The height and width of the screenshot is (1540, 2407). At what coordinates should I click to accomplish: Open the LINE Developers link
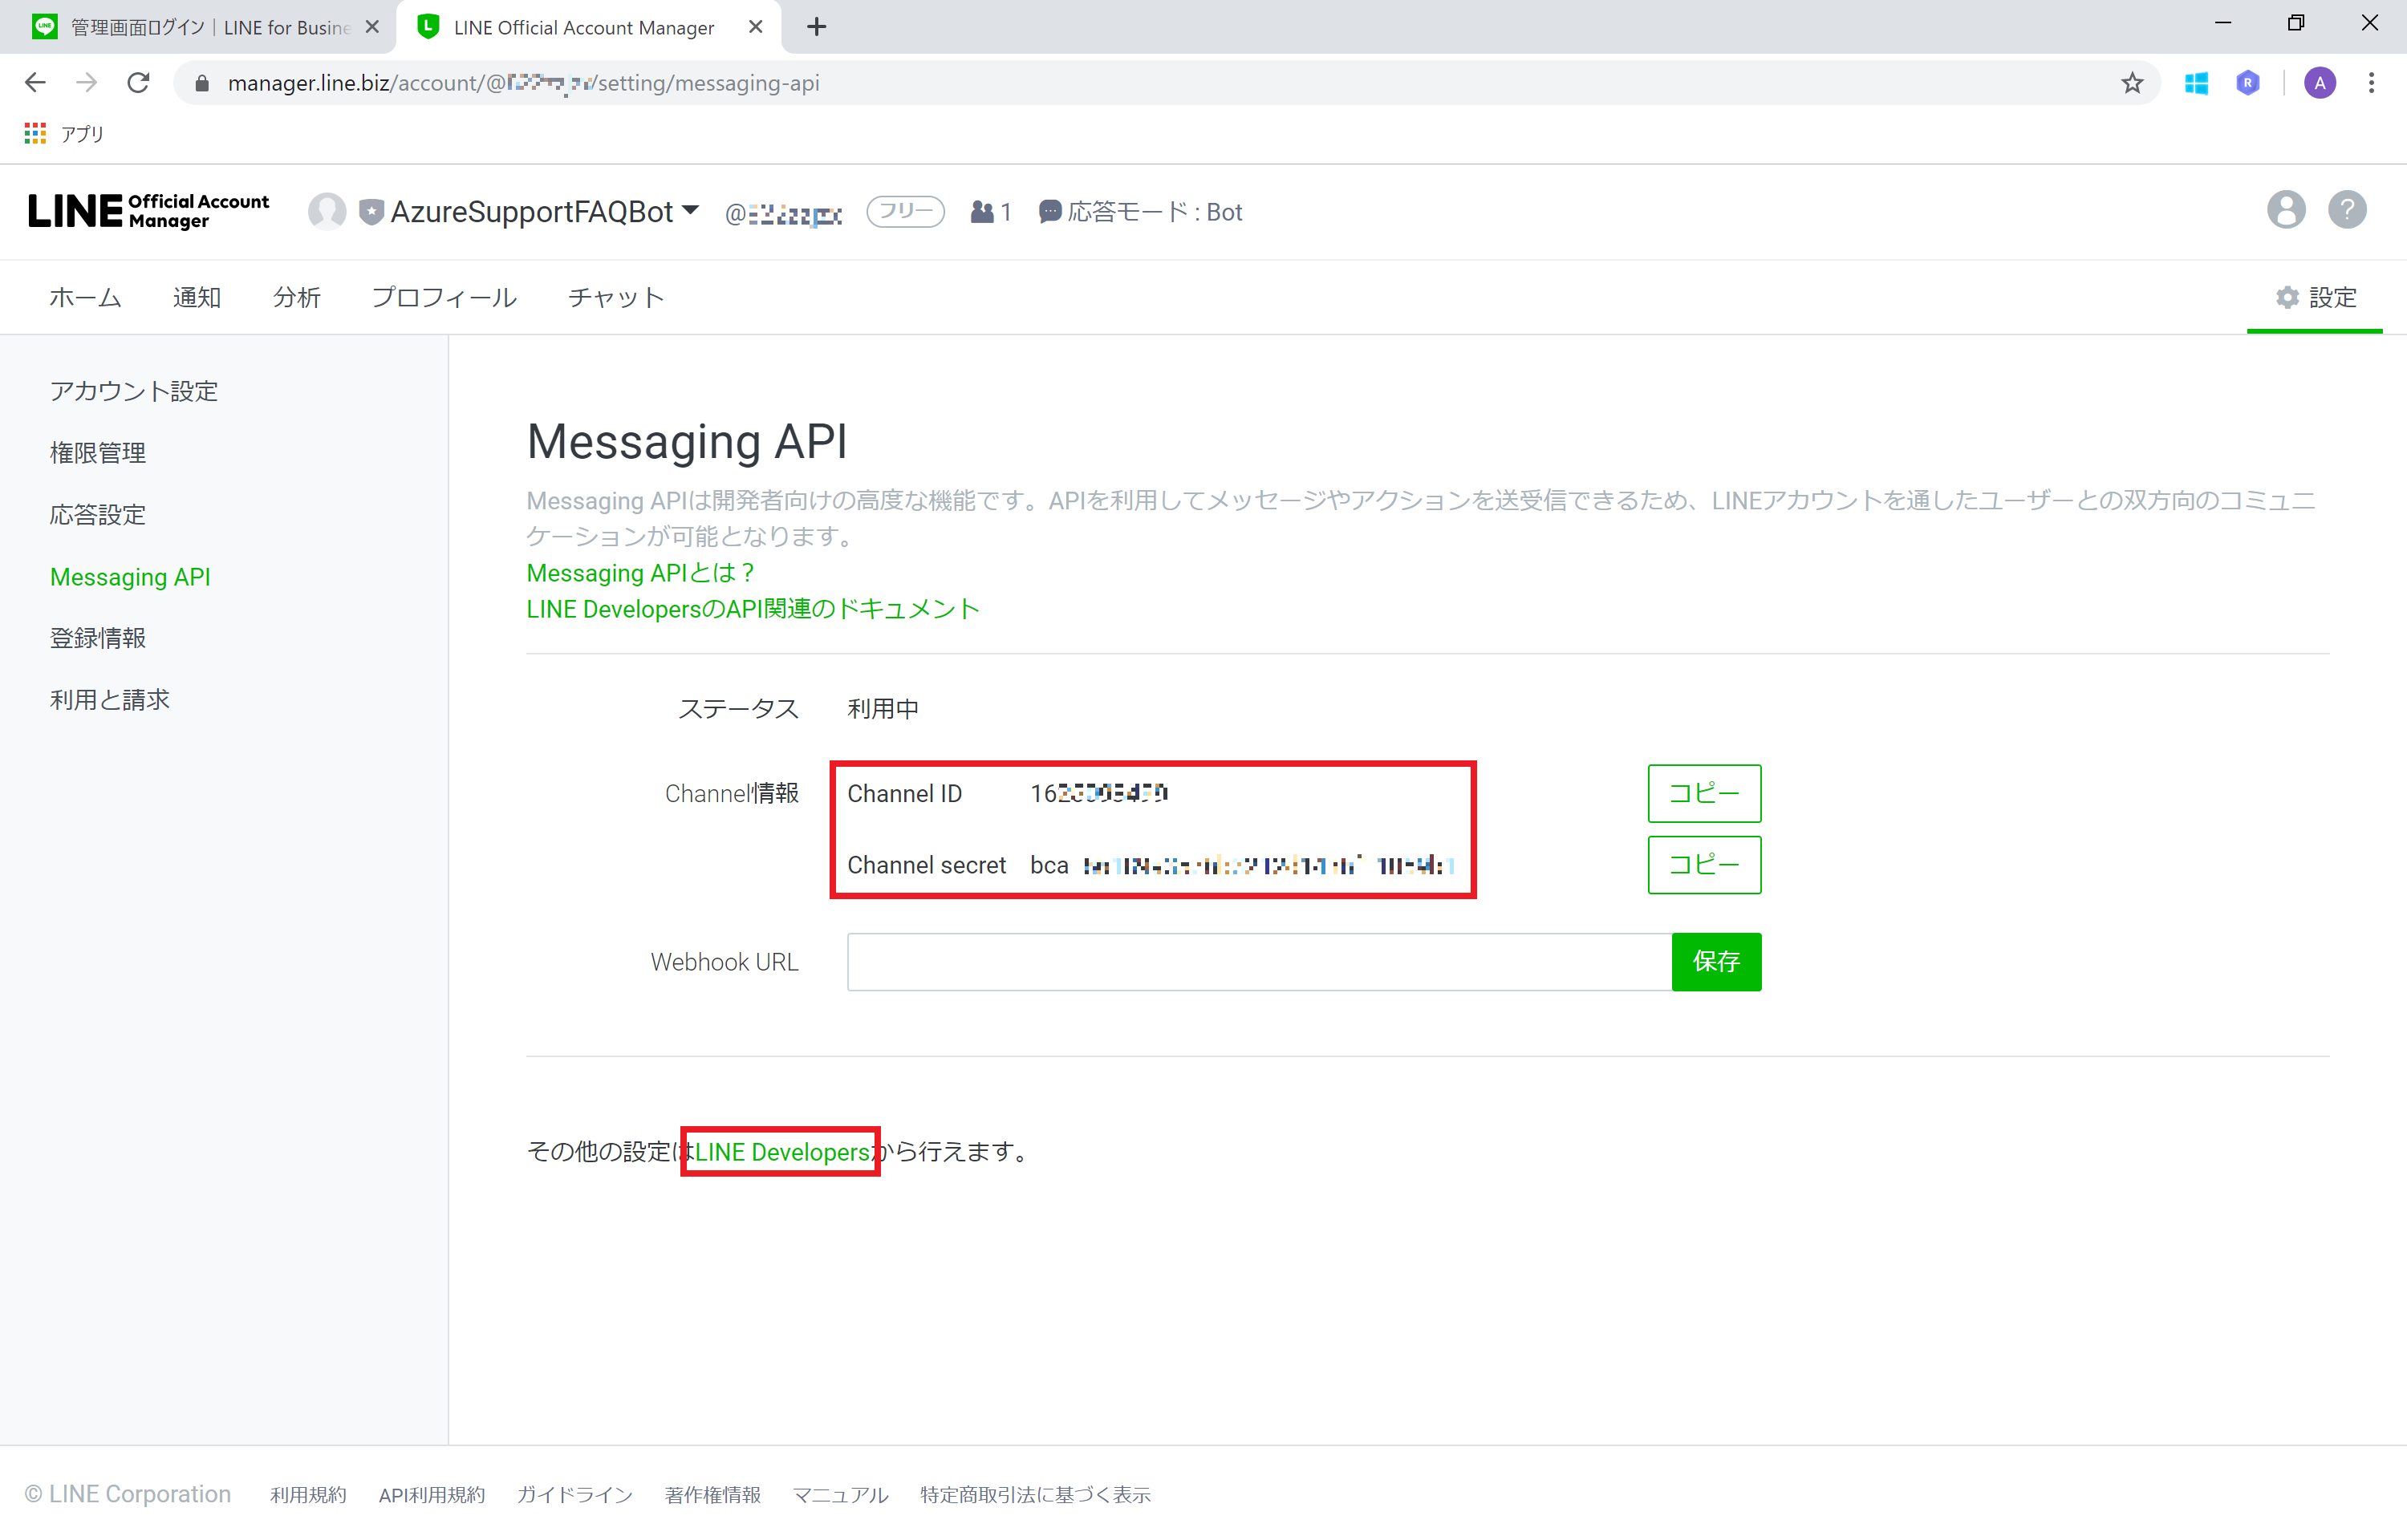coord(782,1152)
